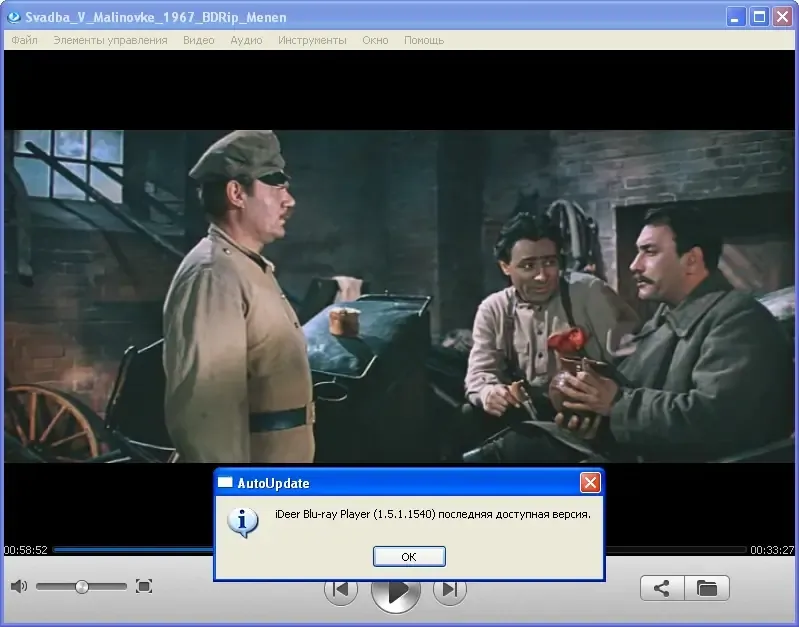The height and width of the screenshot is (627, 799).
Task: Start playback with the play button
Action: [396, 593]
